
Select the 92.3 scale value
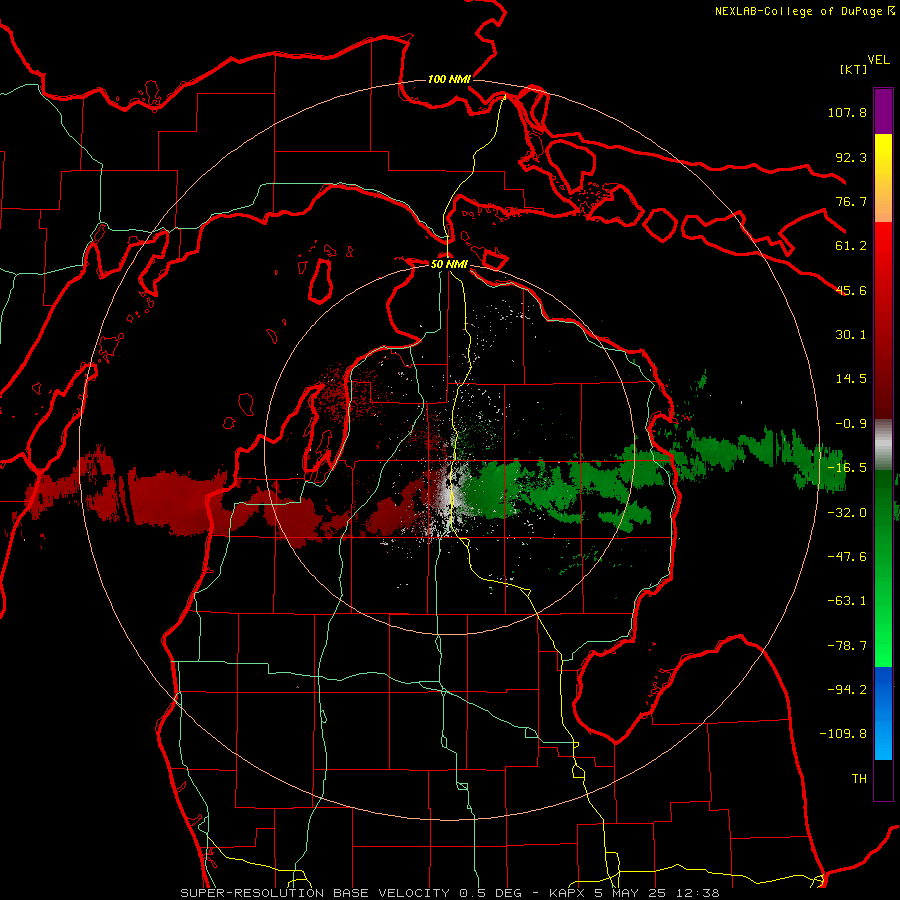(851, 157)
